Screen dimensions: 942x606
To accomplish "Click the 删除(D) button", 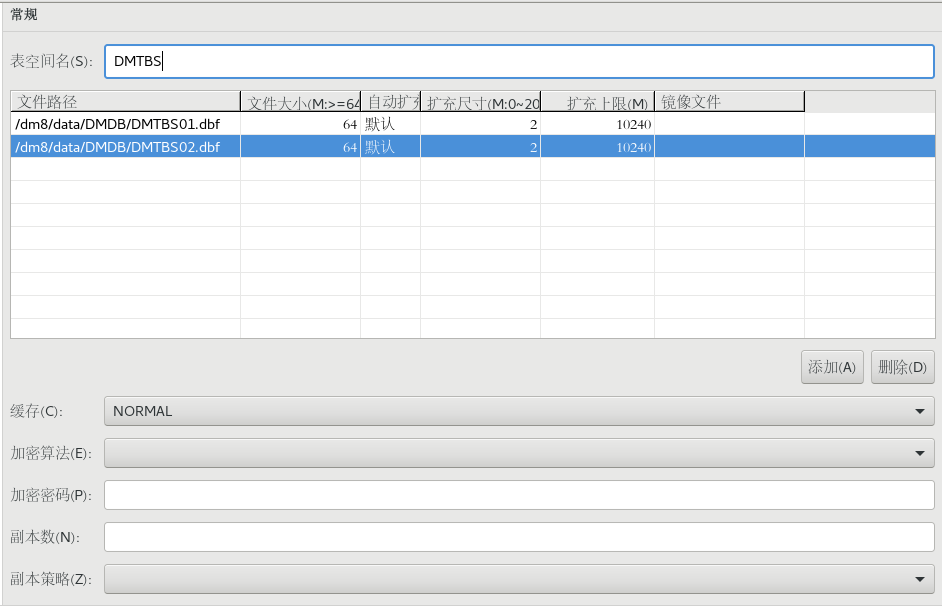I will (902, 367).
